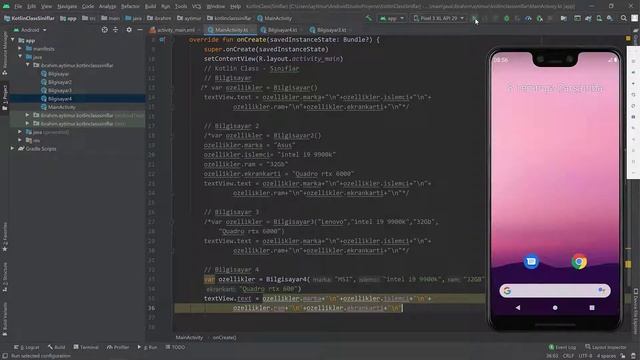
Task: Open the Run tool window
Action: [x=147, y=347]
